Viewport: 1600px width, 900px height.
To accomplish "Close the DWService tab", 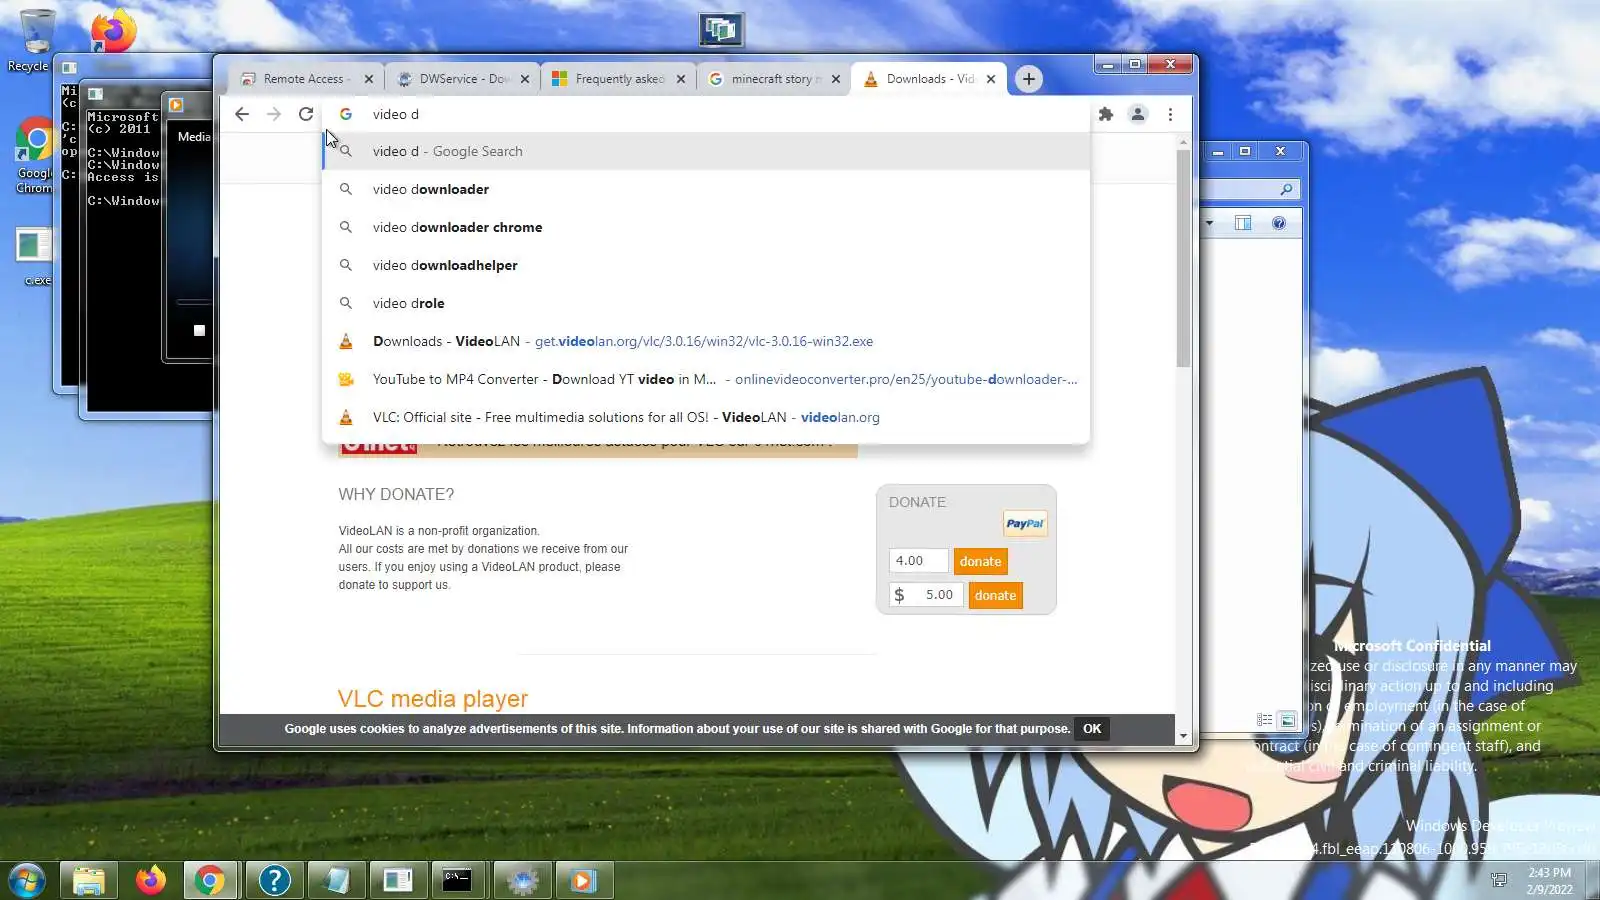I will tap(525, 79).
